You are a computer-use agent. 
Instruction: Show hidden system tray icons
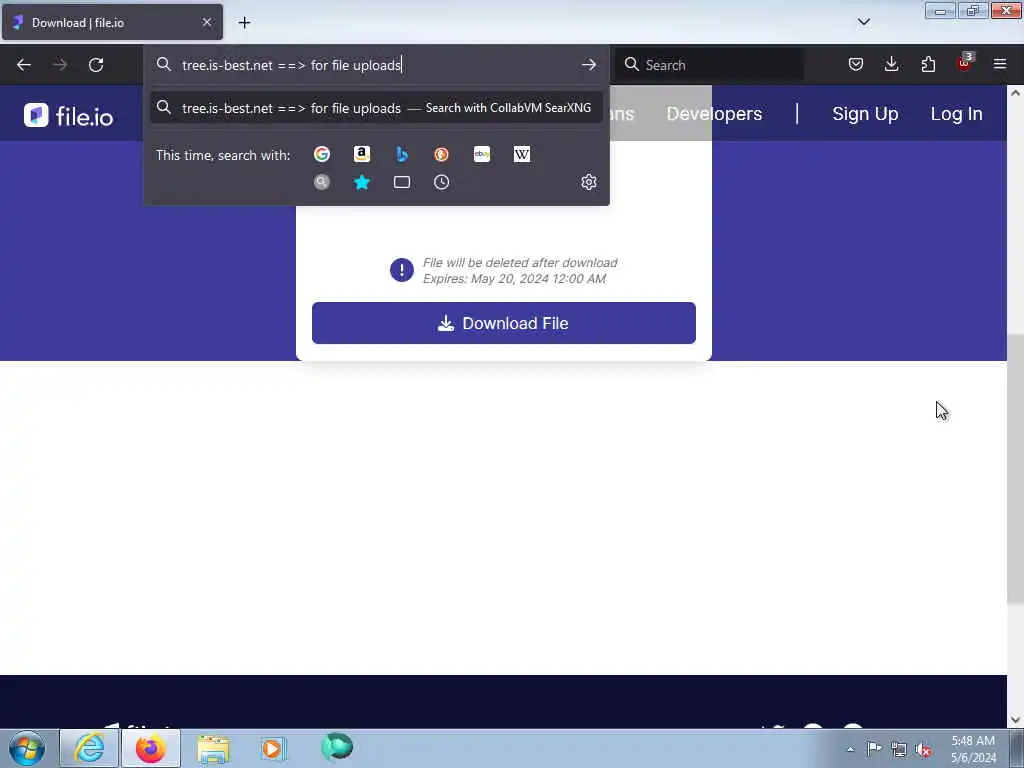850,749
